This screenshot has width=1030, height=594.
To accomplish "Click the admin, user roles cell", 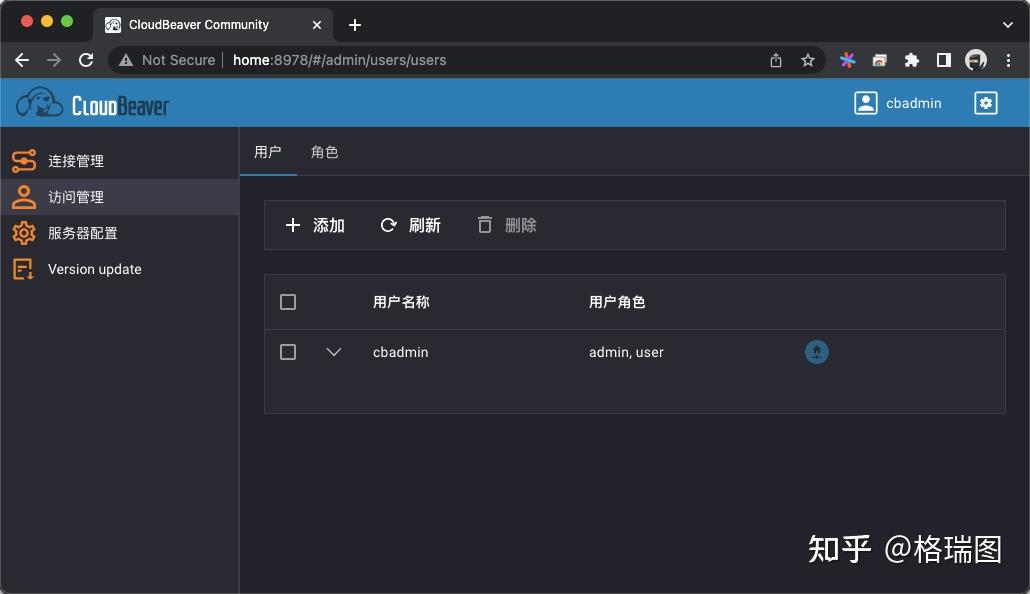I will click(x=626, y=352).
